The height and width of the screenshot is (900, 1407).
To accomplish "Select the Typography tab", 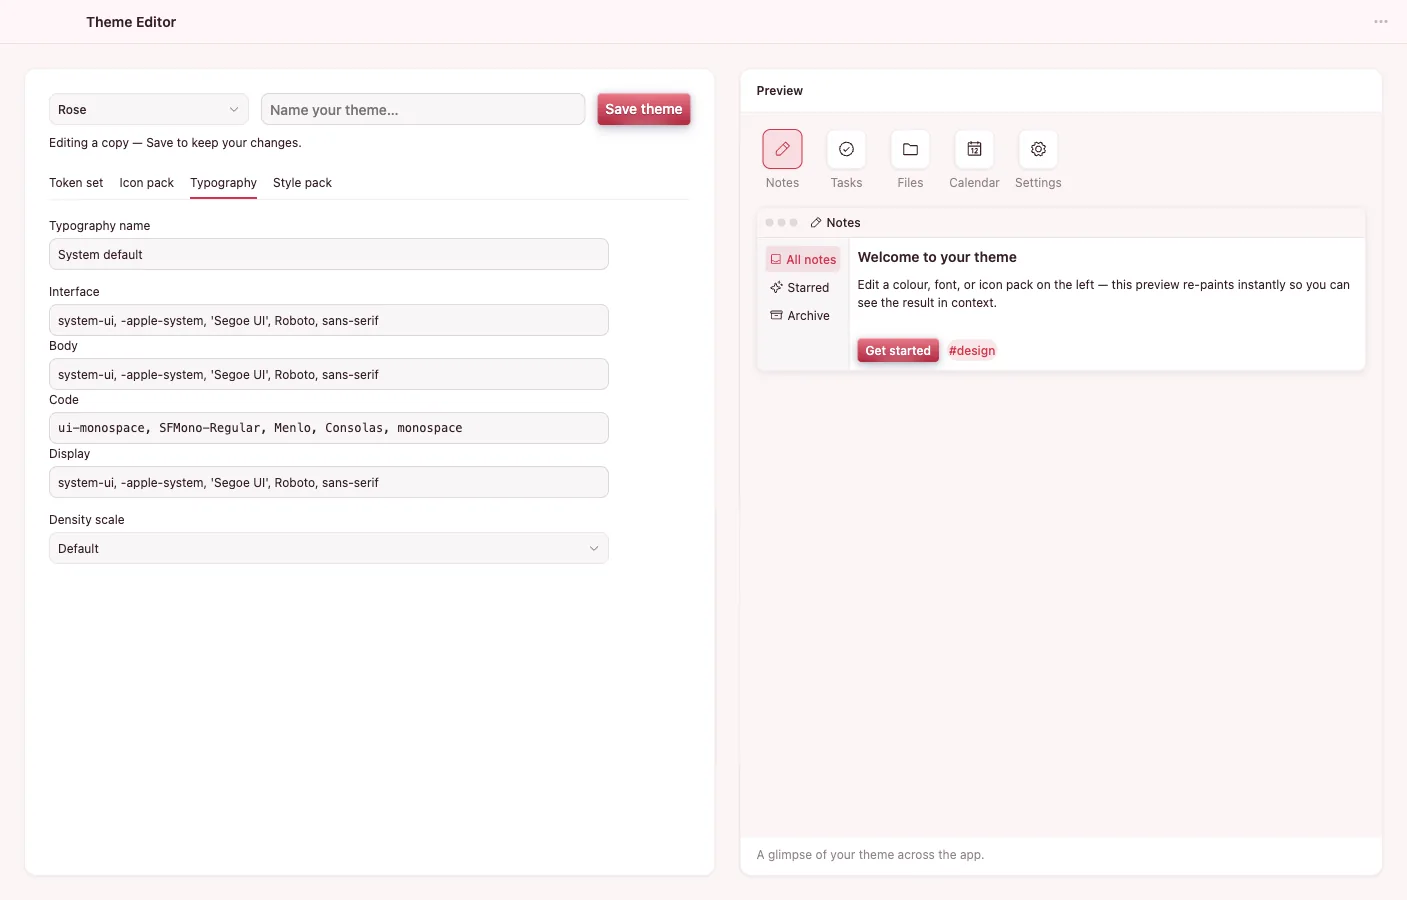I will (x=223, y=183).
